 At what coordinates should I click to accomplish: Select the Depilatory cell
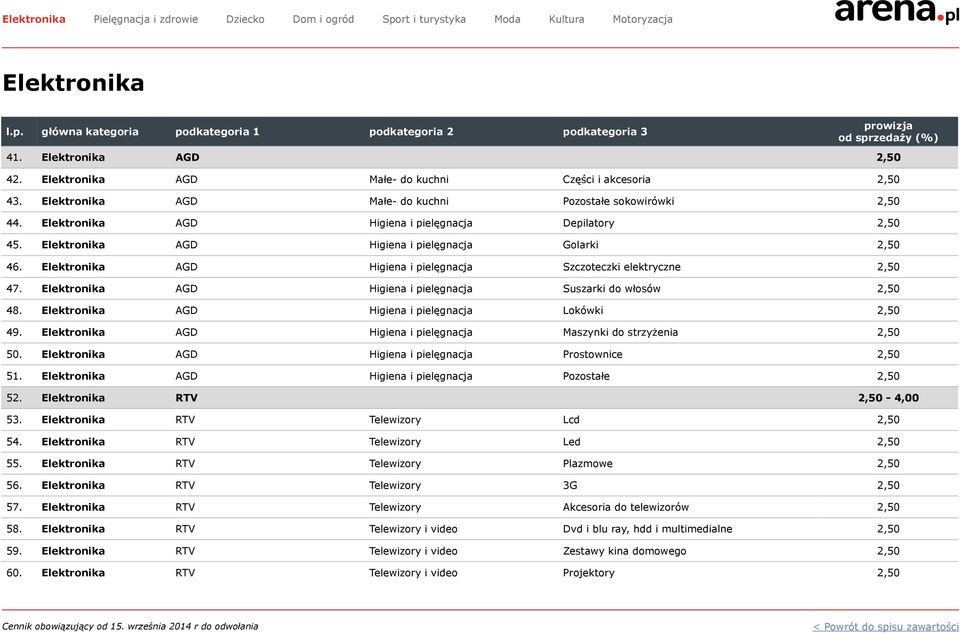[588, 223]
